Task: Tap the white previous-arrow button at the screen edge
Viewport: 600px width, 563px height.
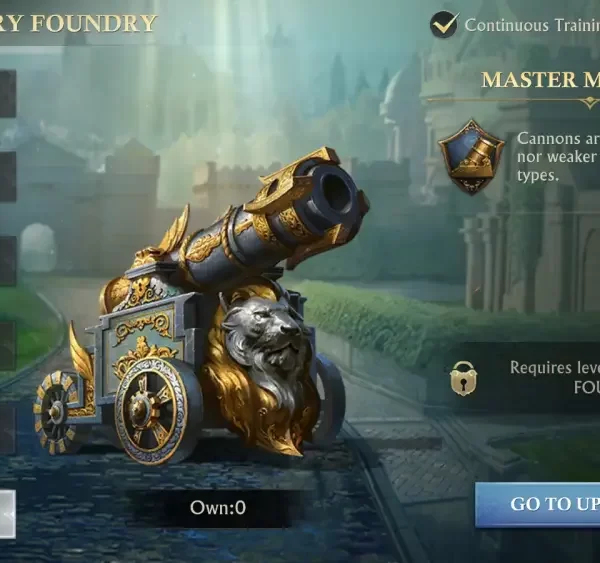Action: 8,514
